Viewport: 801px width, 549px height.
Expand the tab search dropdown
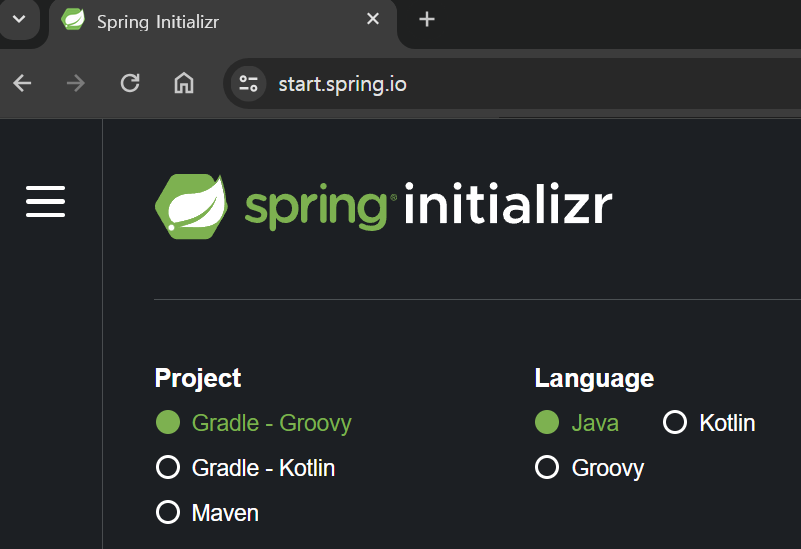18,19
